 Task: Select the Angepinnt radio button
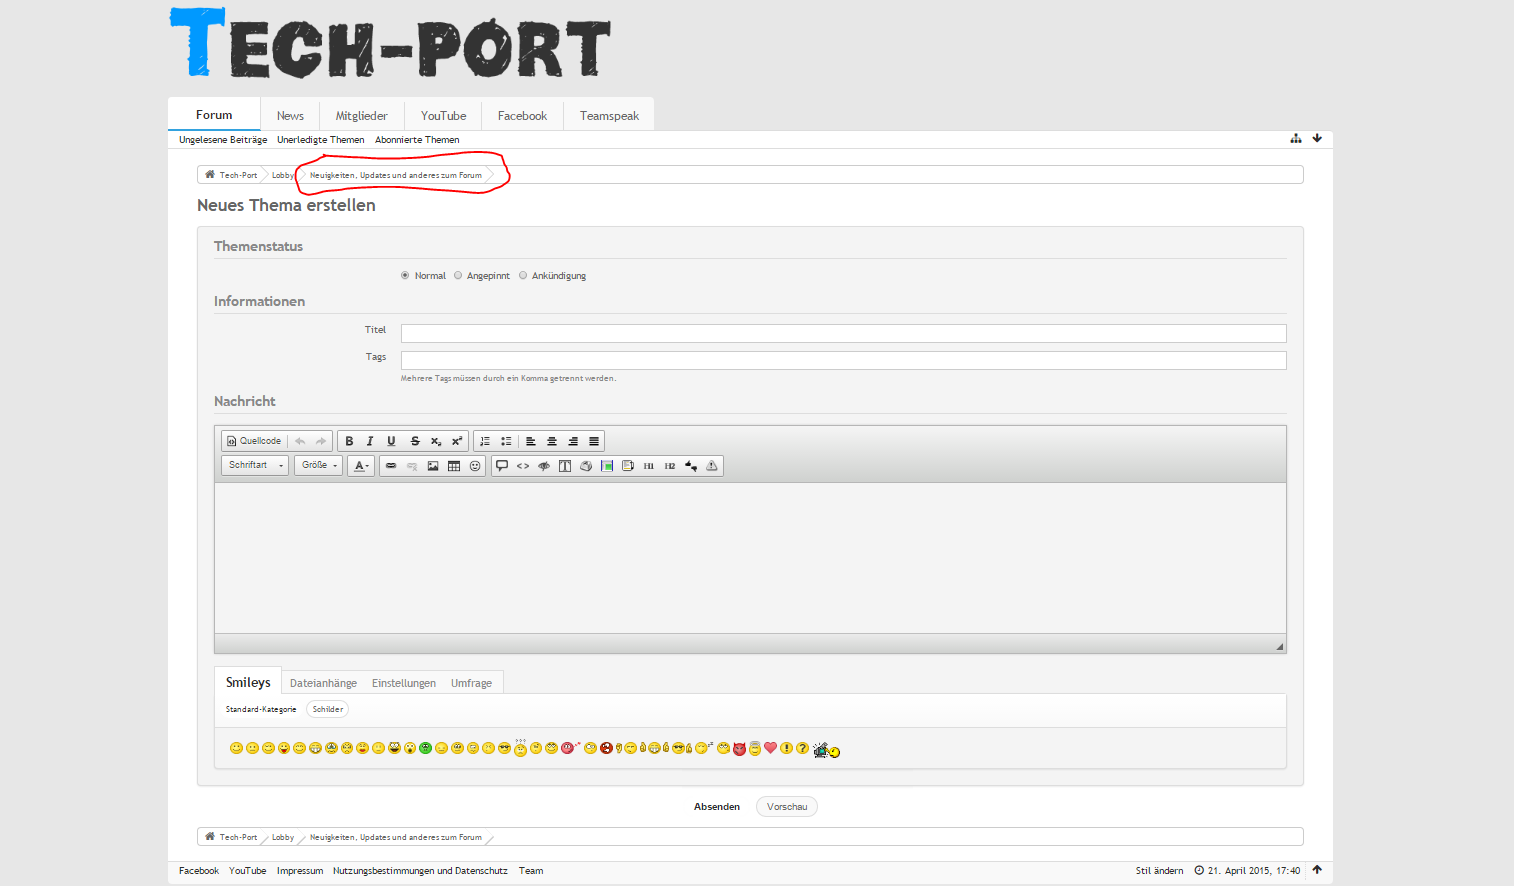(458, 276)
